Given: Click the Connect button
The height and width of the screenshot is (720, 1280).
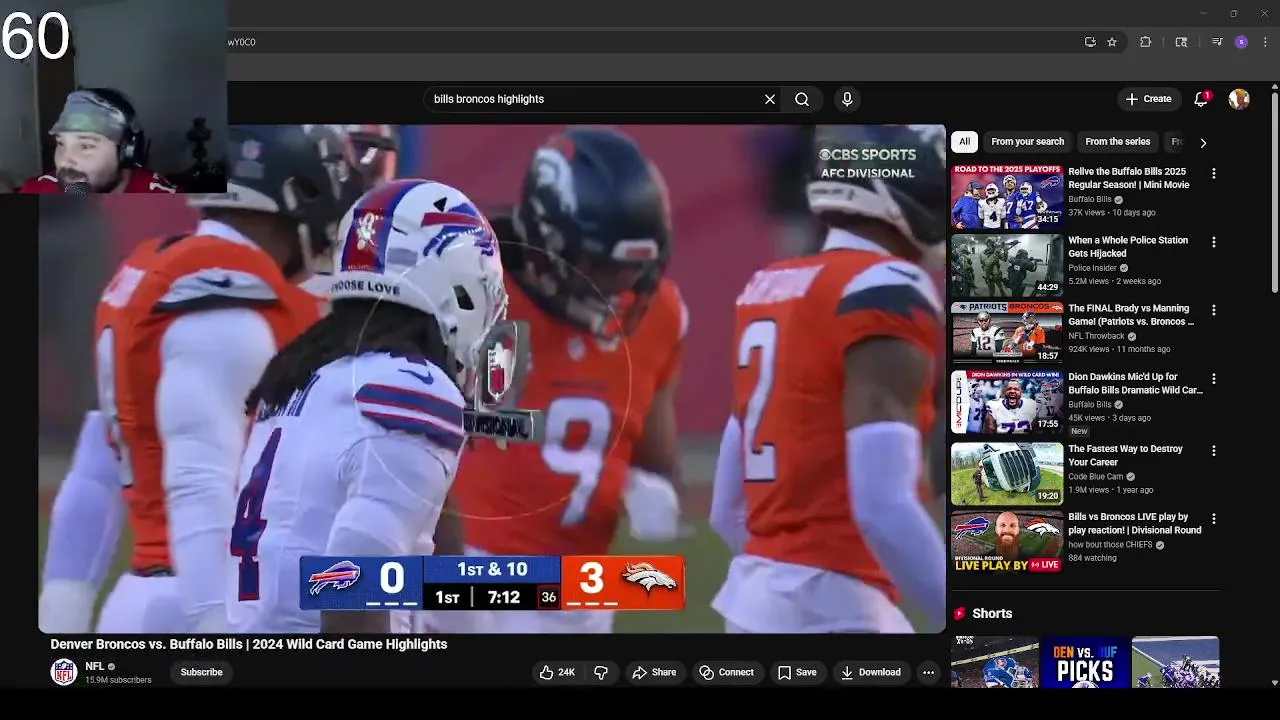Looking at the screenshot, I should click(x=727, y=672).
